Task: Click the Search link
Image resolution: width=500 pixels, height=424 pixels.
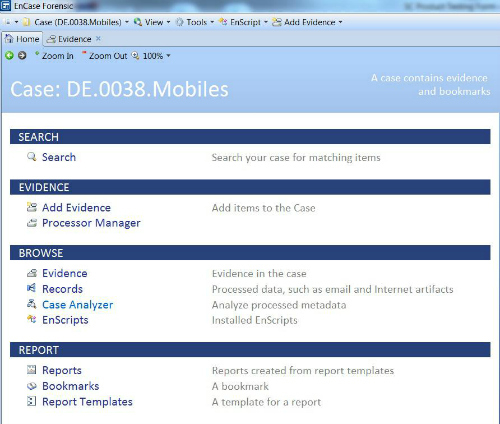Action: [x=59, y=157]
